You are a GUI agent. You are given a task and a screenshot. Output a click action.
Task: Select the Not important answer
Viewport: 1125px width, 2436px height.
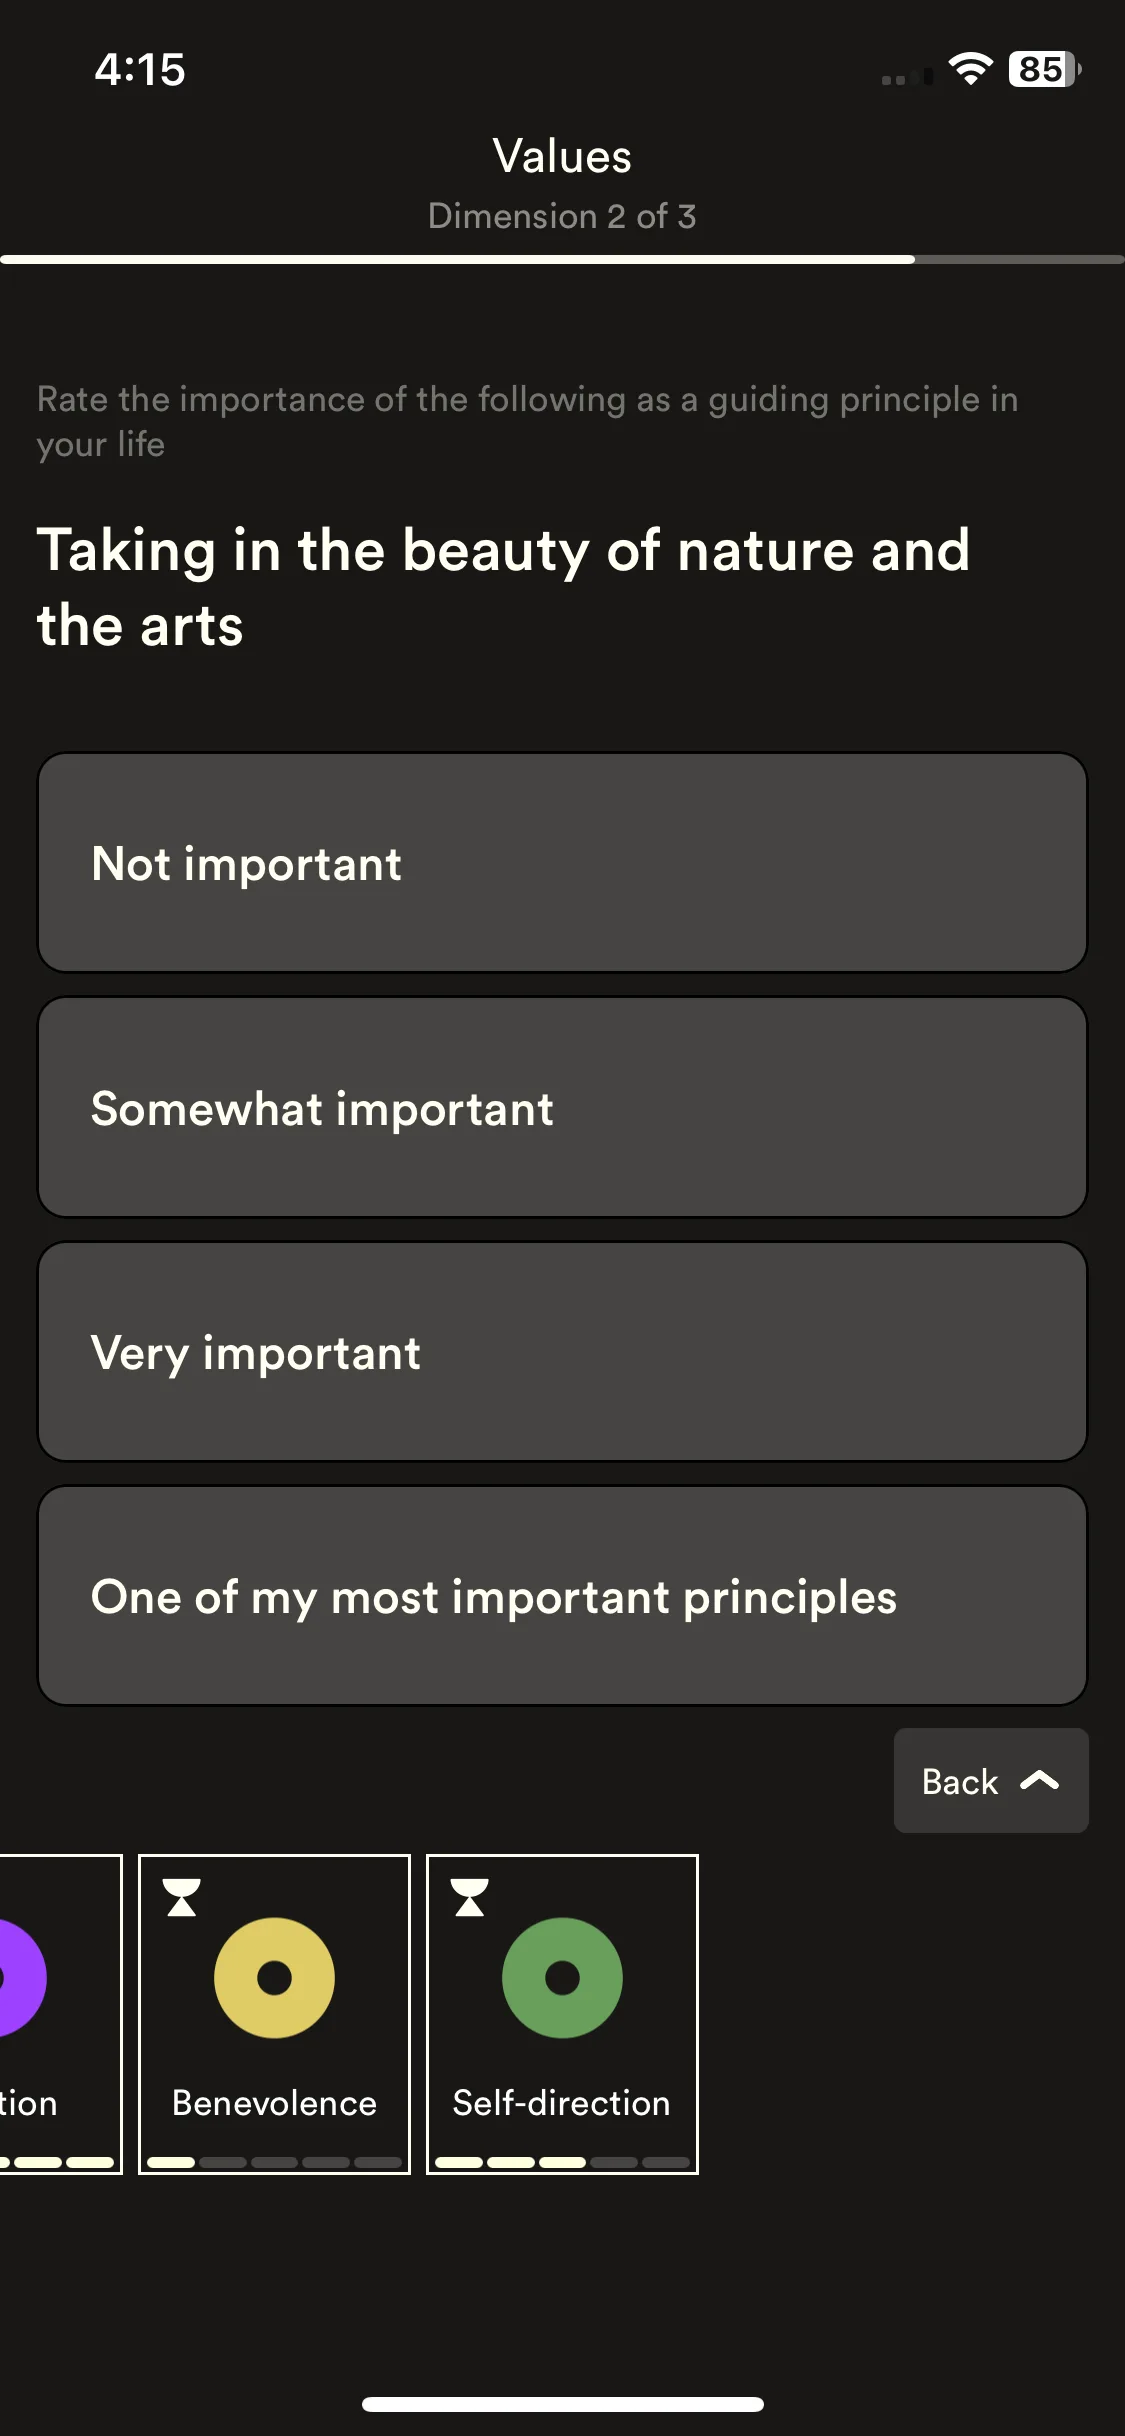(x=562, y=862)
